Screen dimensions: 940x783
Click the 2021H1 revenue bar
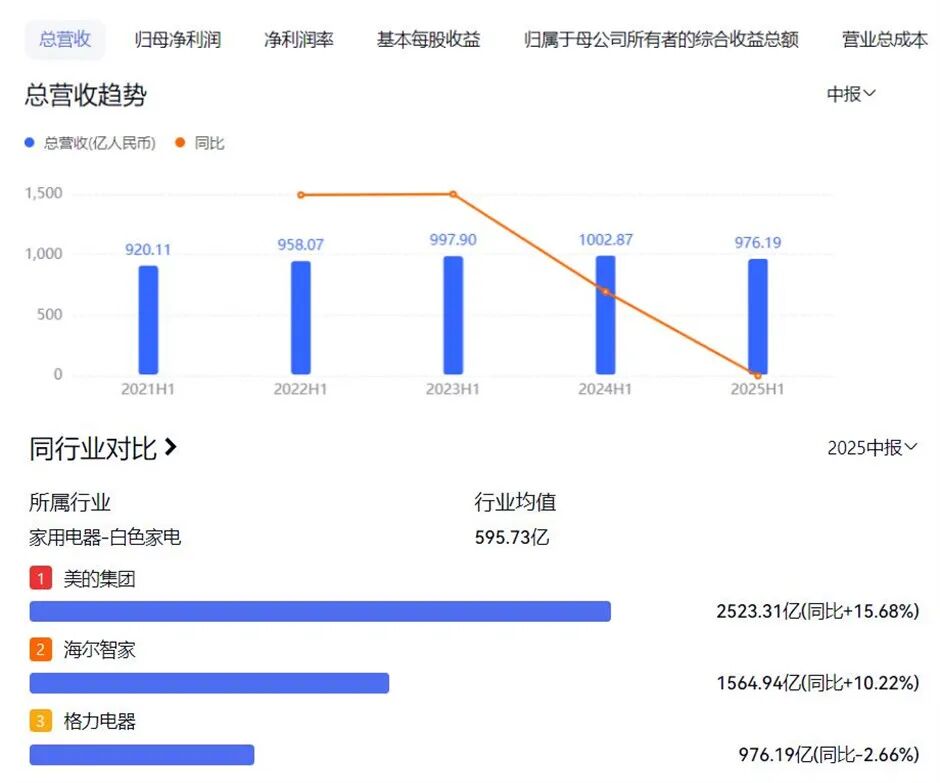click(x=148, y=320)
